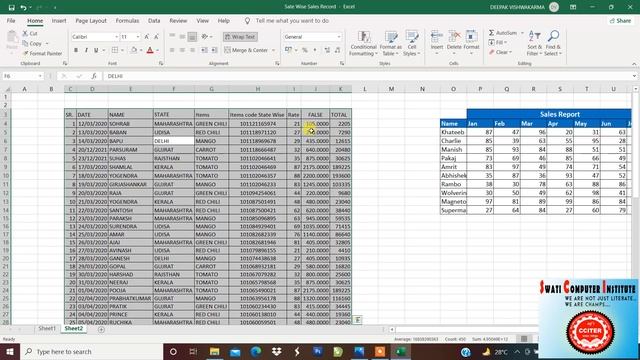Click the Name Box showing F6

pyautogui.click(x=22, y=76)
